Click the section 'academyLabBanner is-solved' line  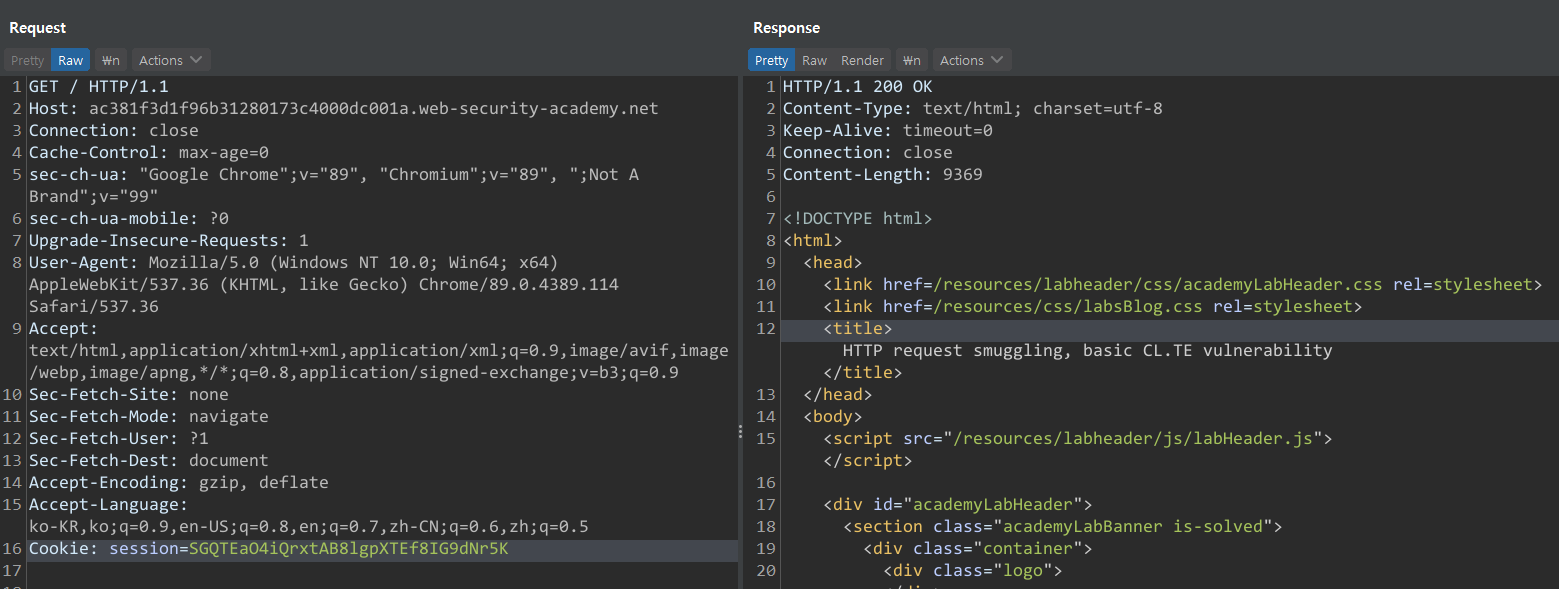(1062, 526)
